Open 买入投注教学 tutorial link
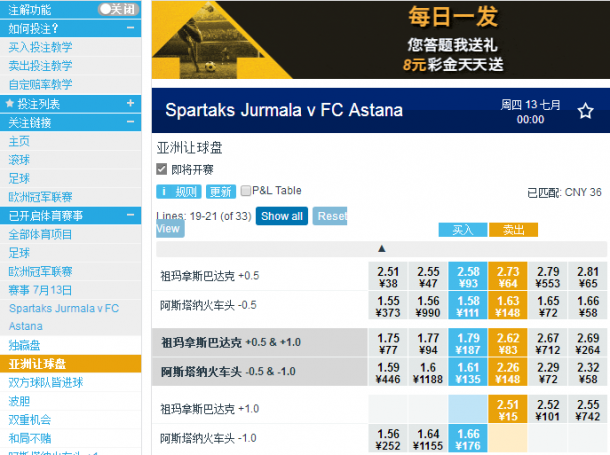 coord(40,47)
